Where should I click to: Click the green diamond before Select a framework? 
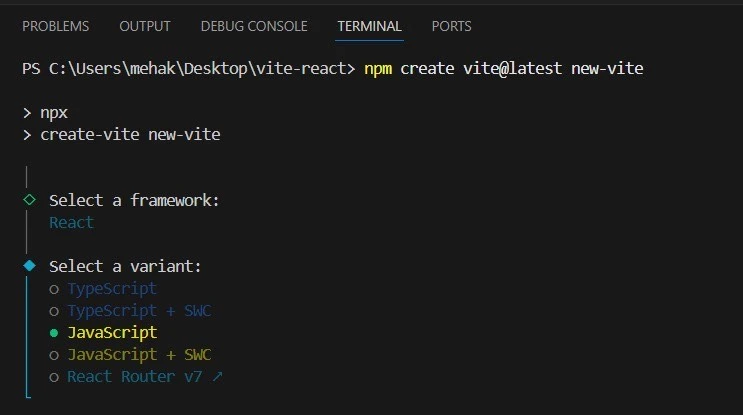[x=29, y=200]
